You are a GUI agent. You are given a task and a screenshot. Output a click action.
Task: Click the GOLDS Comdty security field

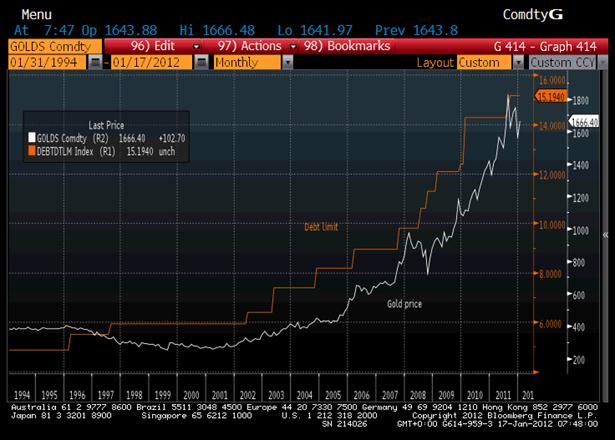[x=55, y=47]
